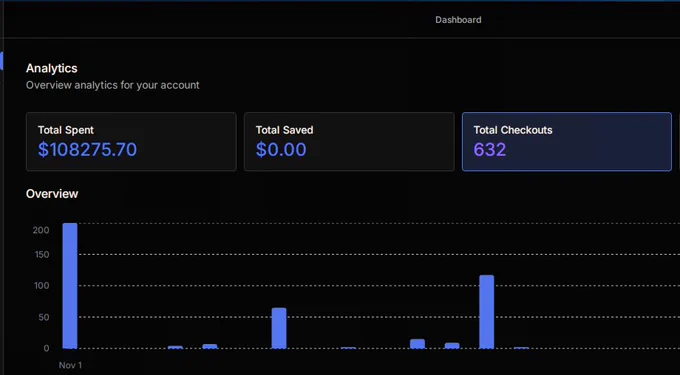Open the Total Saved card

click(x=349, y=142)
